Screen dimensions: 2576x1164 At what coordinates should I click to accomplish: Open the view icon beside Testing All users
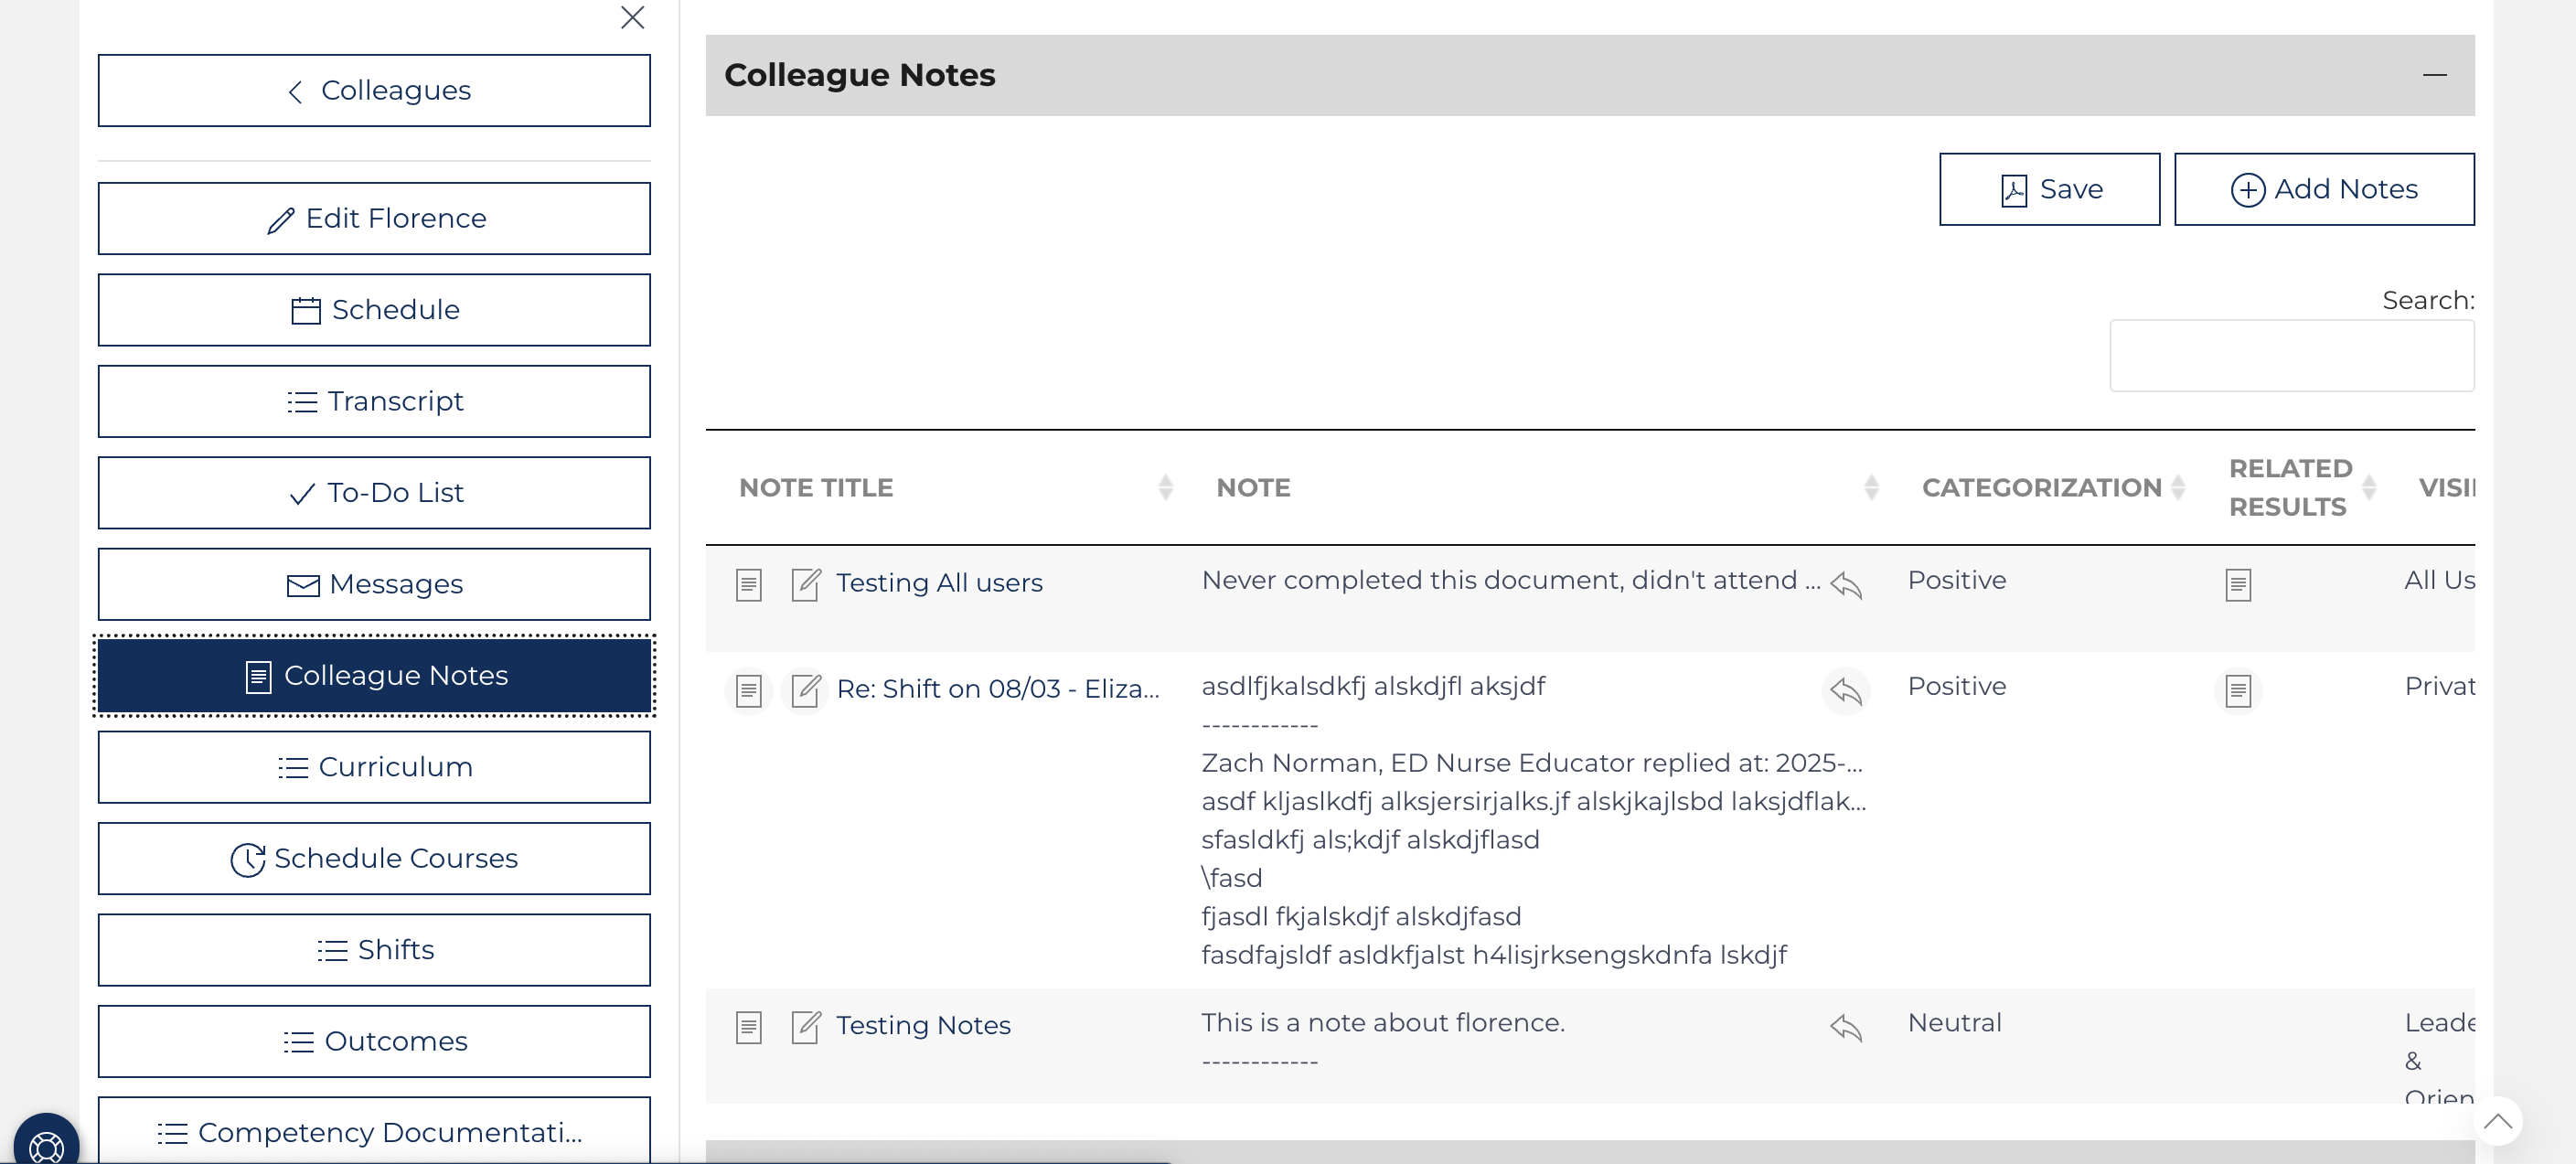pos(748,584)
